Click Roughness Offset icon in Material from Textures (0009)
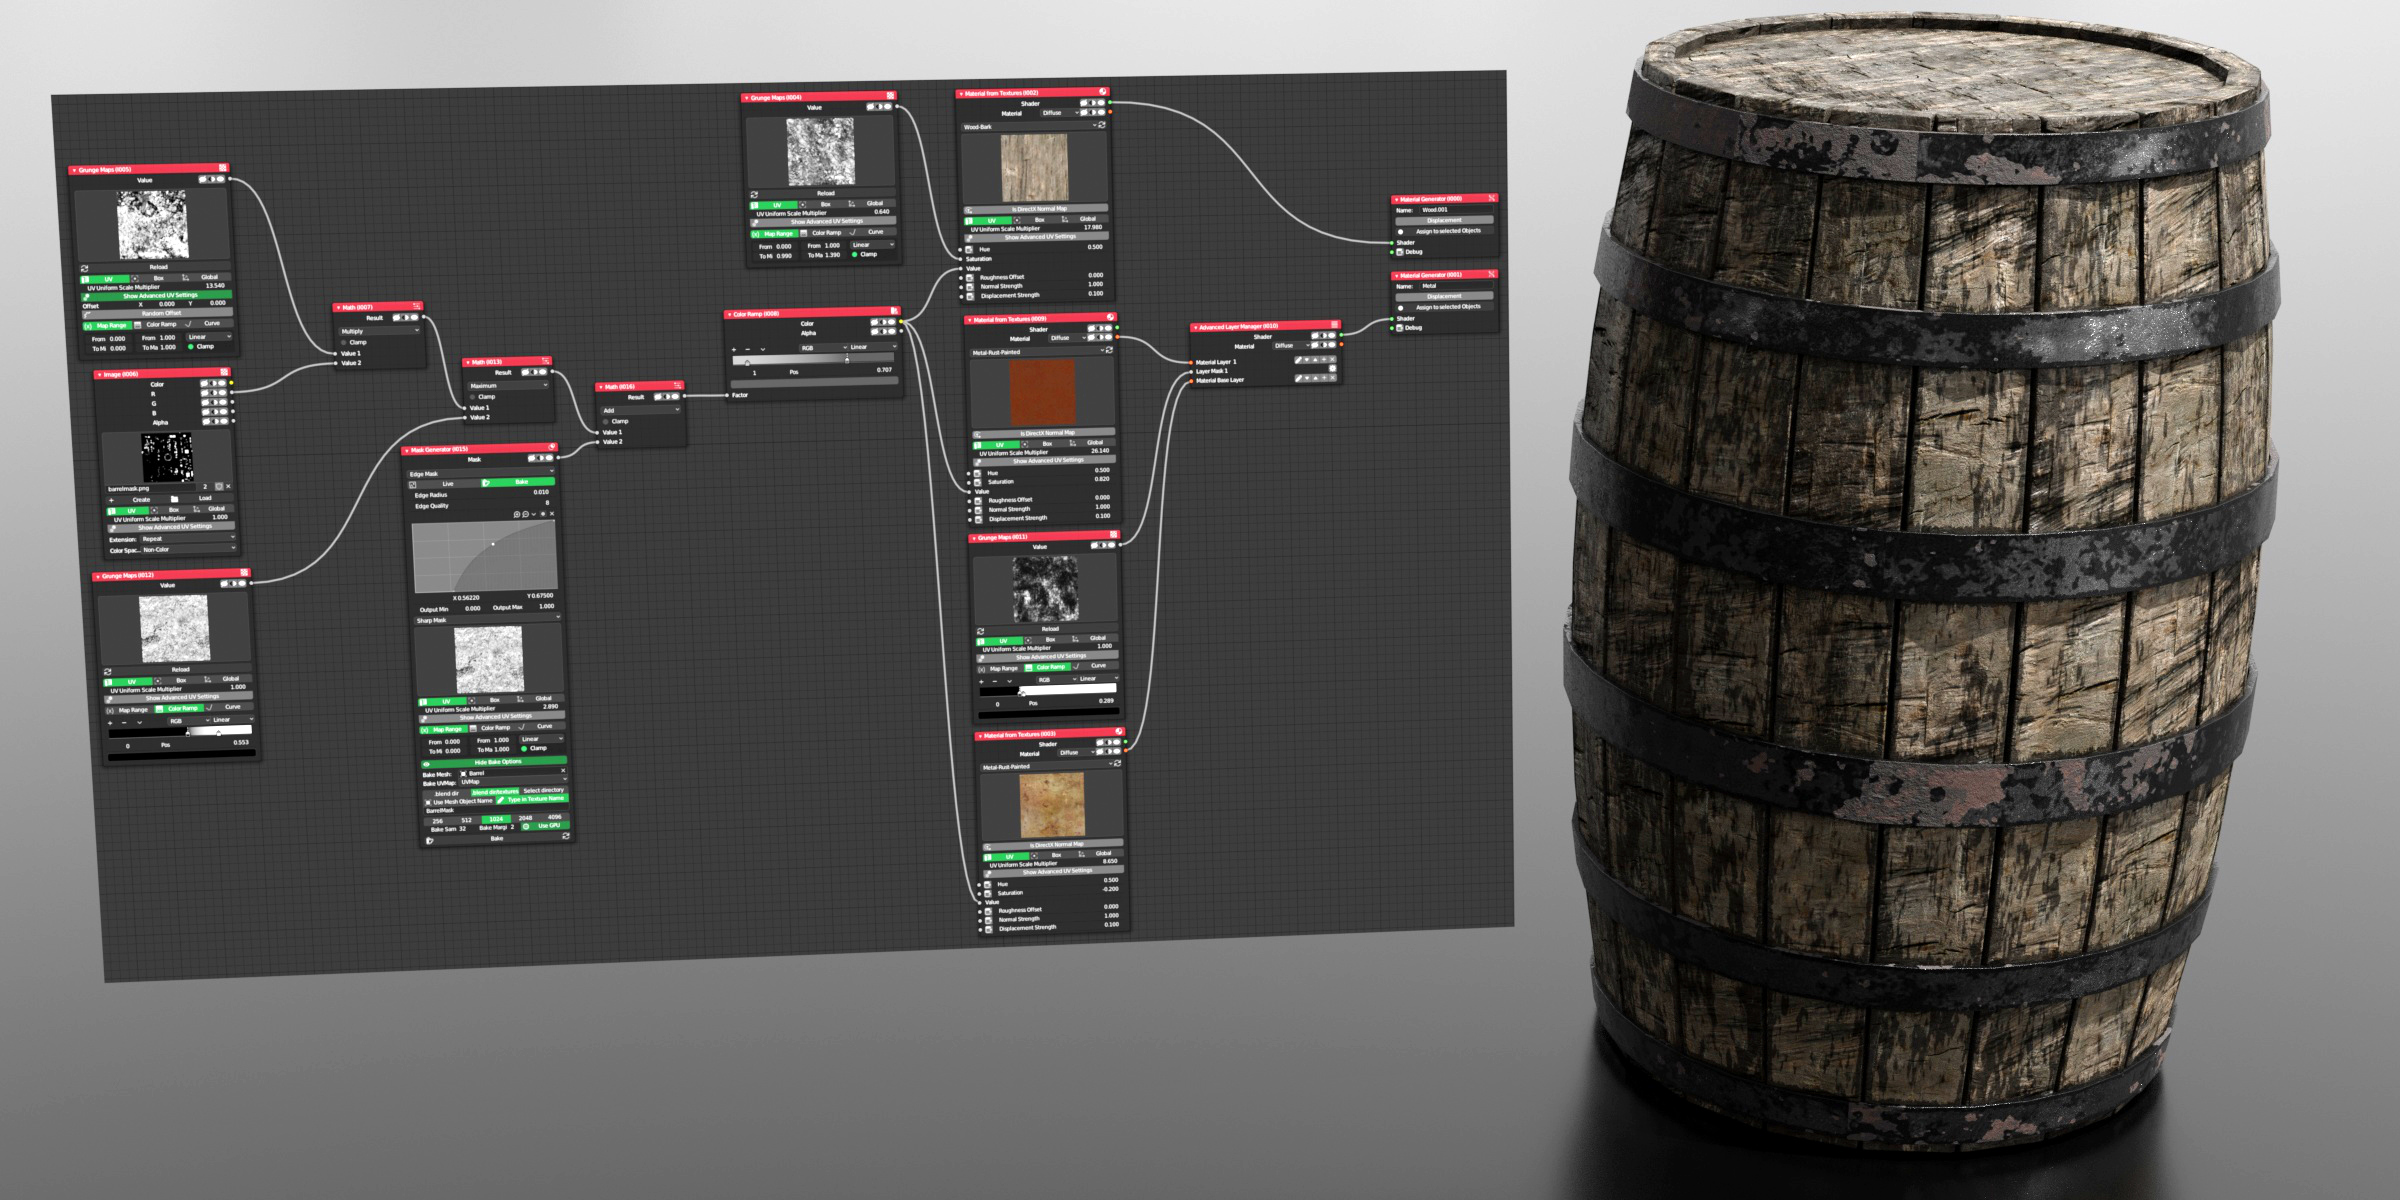This screenshot has width=2400, height=1200. [978, 499]
